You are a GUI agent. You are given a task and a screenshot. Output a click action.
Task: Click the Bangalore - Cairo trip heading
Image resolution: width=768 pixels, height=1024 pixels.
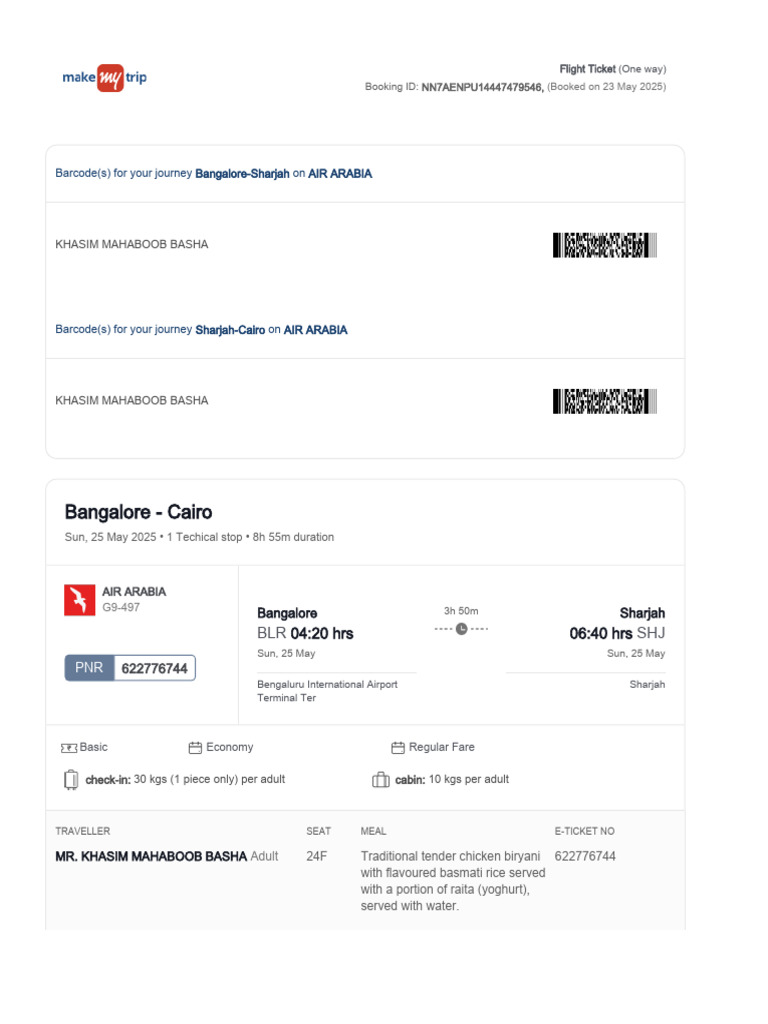[x=138, y=512]
